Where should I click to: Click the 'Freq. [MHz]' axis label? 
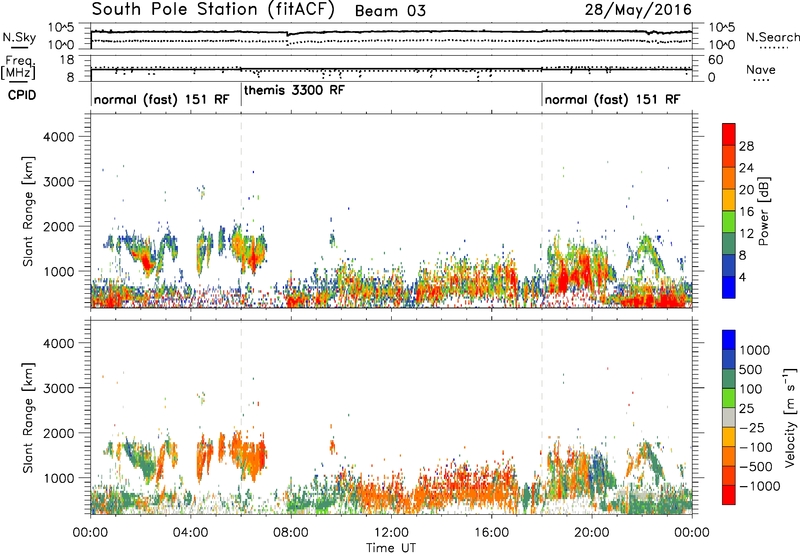pyautogui.click(x=19, y=68)
